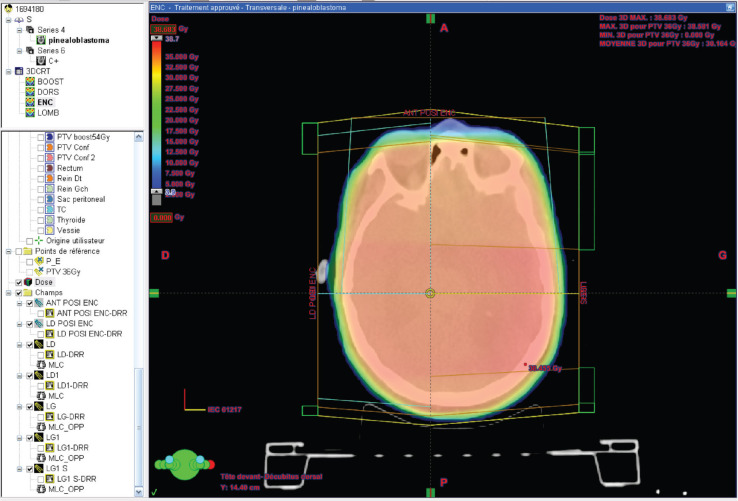The height and width of the screenshot is (501, 738).
Task: Click the Origine utilisateur crosshair icon
Action: (x=39, y=241)
